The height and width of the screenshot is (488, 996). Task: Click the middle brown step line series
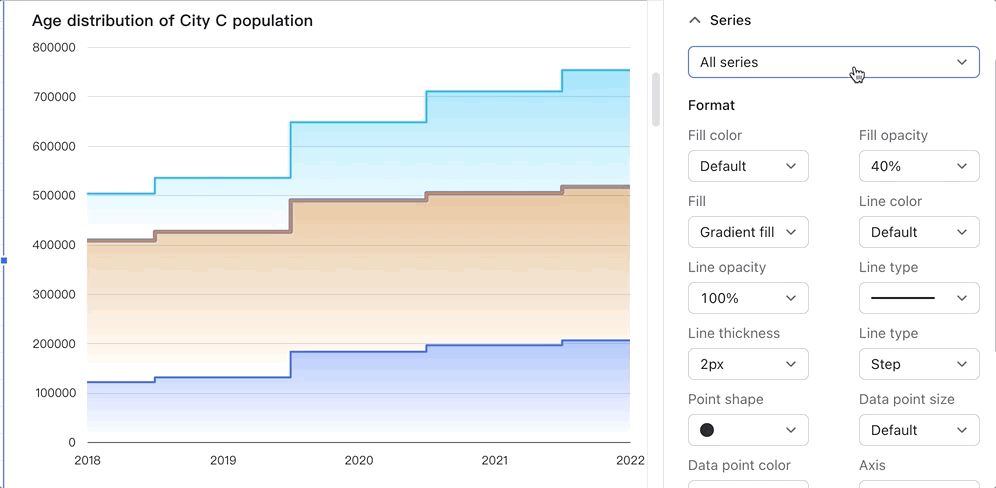[x=358, y=200]
